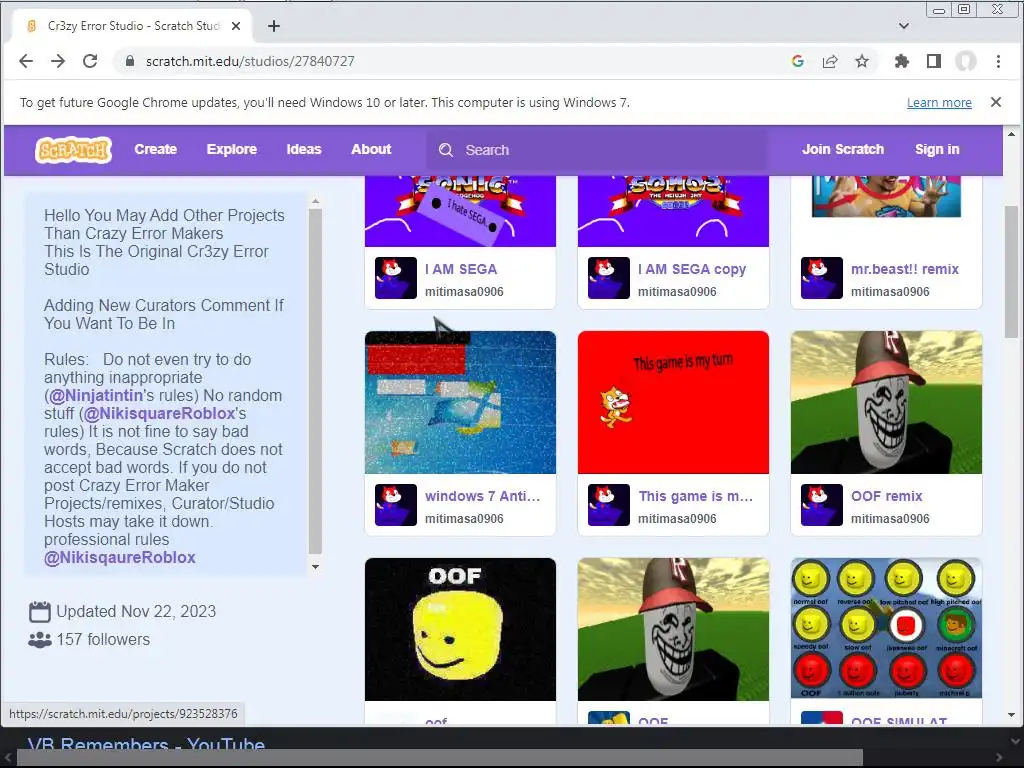
Task: Click the Chrome back arrow
Action: tap(26, 61)
